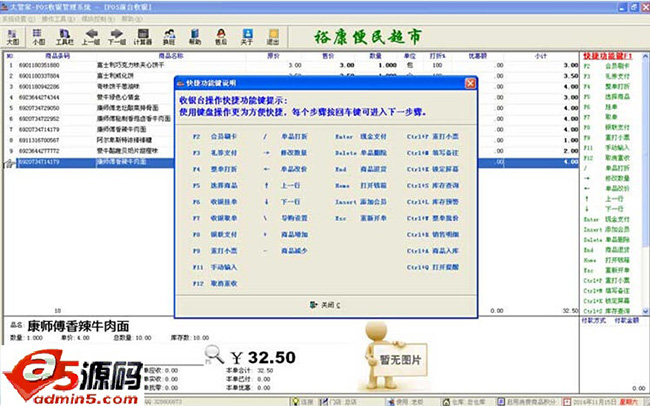Go to next group with right arrow icon

(x=117, y=37)
